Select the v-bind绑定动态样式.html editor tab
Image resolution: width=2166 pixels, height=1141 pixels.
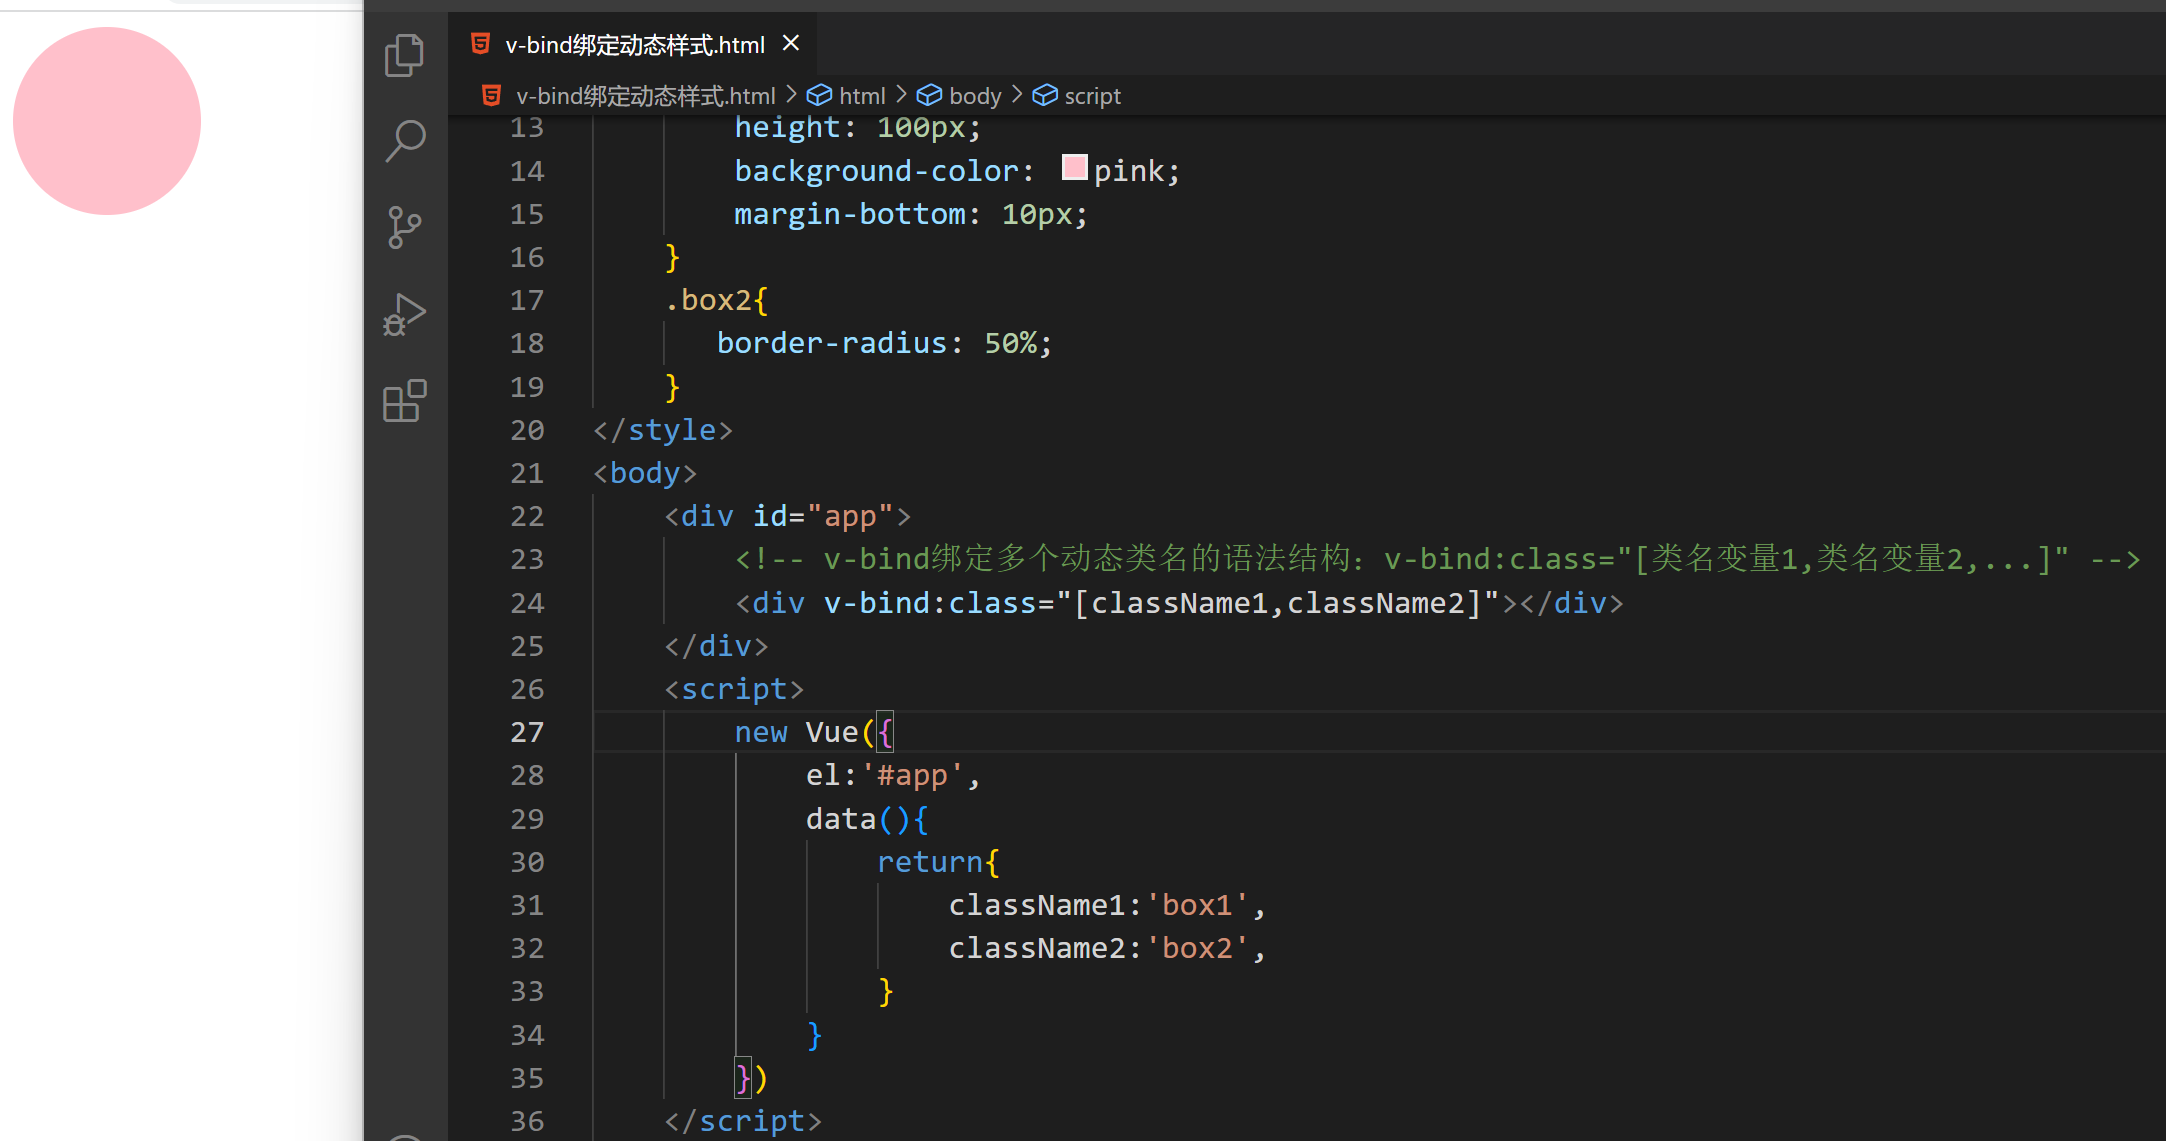click(x=634, y=45)
